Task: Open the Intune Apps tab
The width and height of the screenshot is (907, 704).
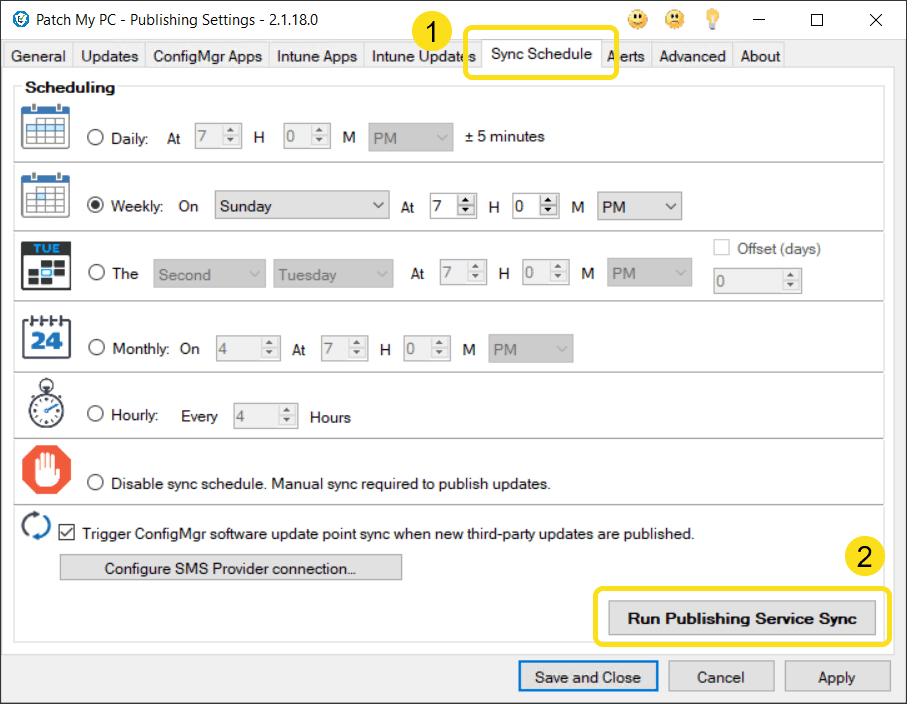Action: (x=316, y=56)
